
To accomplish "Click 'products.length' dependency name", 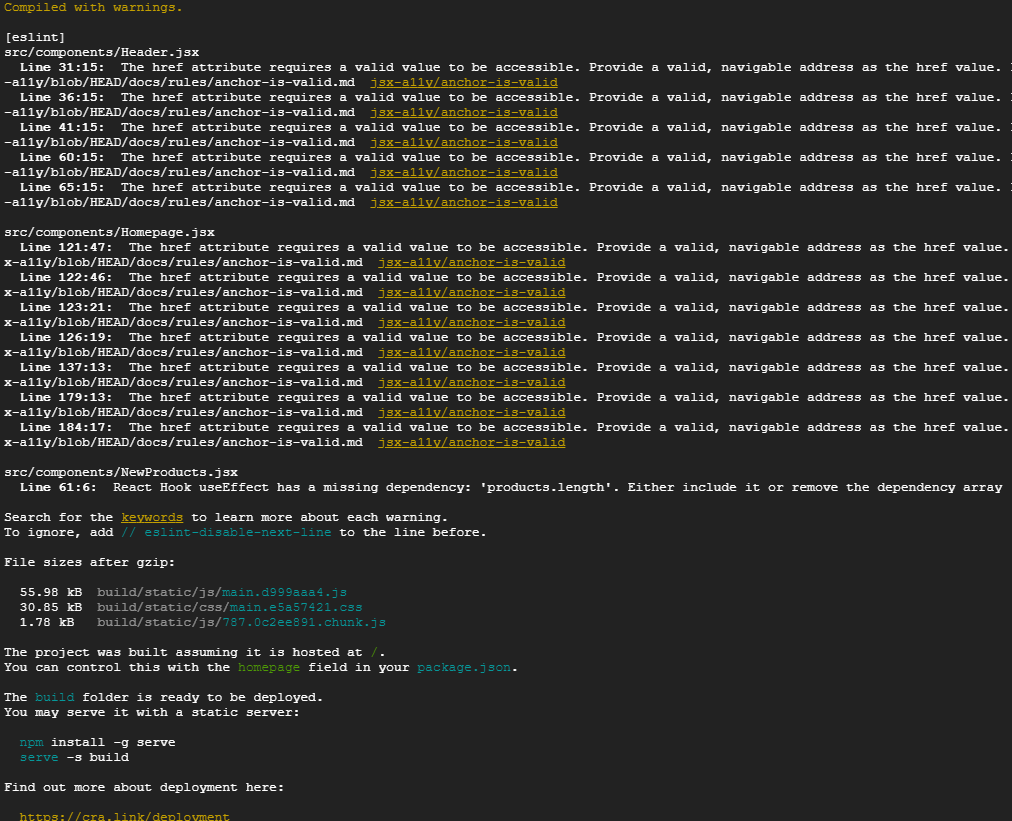I will (x=545, y=487).
